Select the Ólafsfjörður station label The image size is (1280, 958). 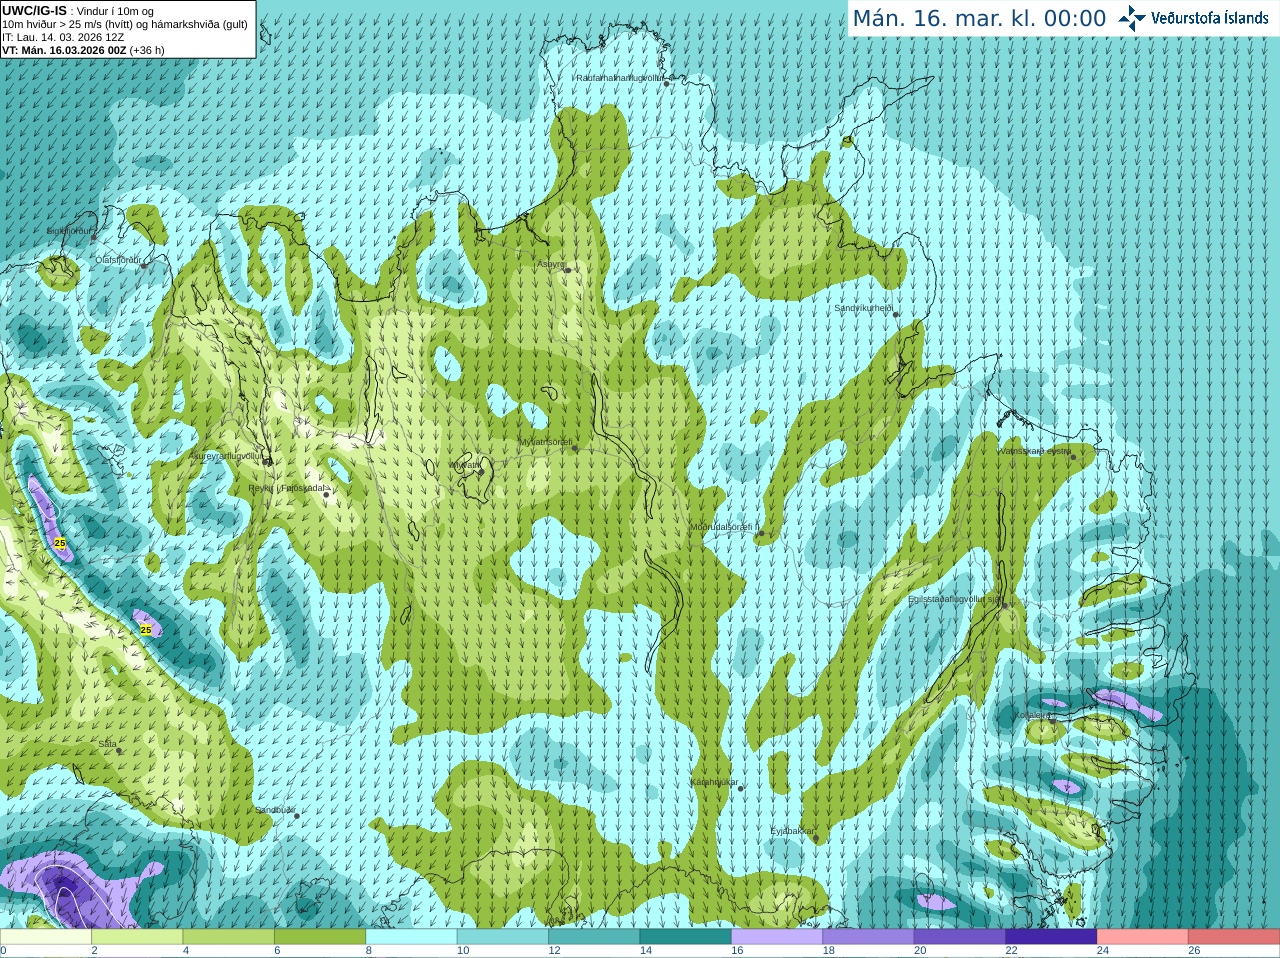click(118, 260)
